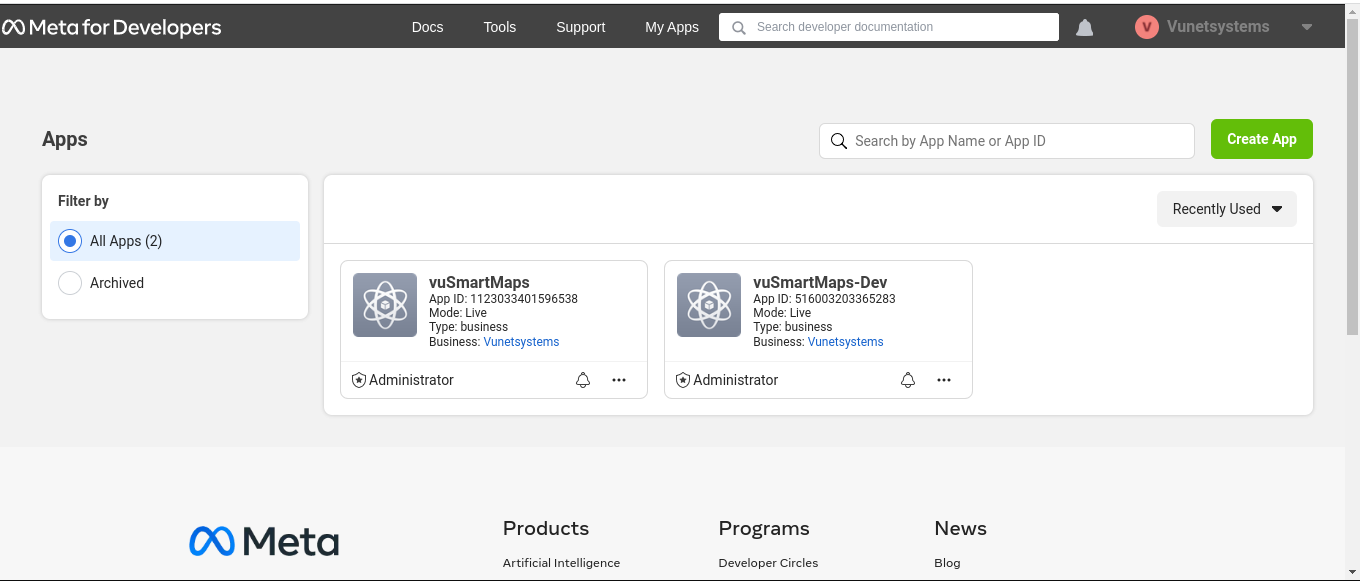Go to the My Apps menu item
The height and width of the screenshot is (581, 1360).
[x=671, y=27]
